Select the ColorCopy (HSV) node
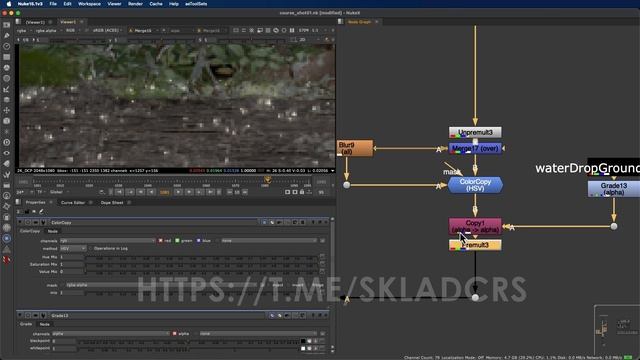Image resolution: width=640 pixels, height=360 pixels. click(475, 185)
